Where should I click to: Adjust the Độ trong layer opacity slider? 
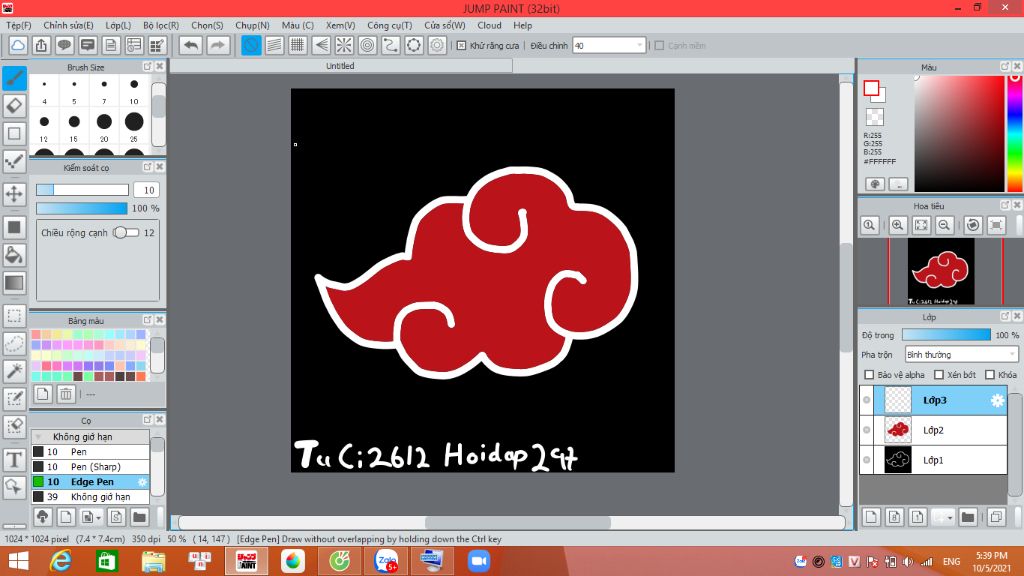[x=946, y=335]
